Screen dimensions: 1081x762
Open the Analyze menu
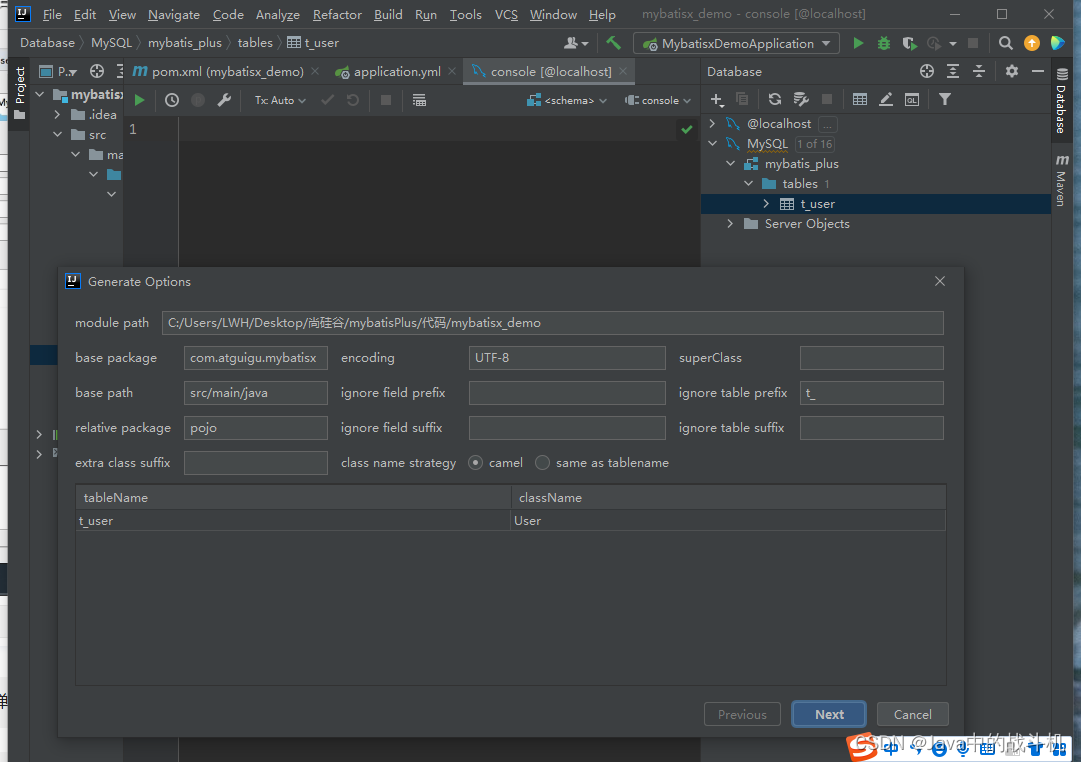277,14
